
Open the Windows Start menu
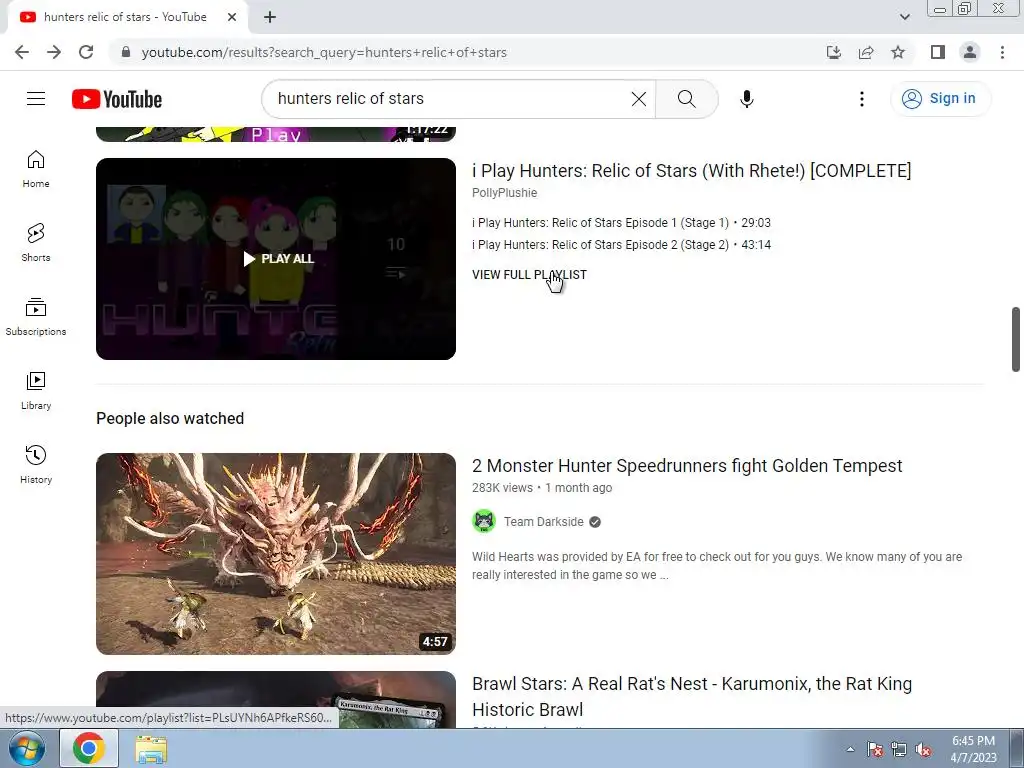point(26,748)
